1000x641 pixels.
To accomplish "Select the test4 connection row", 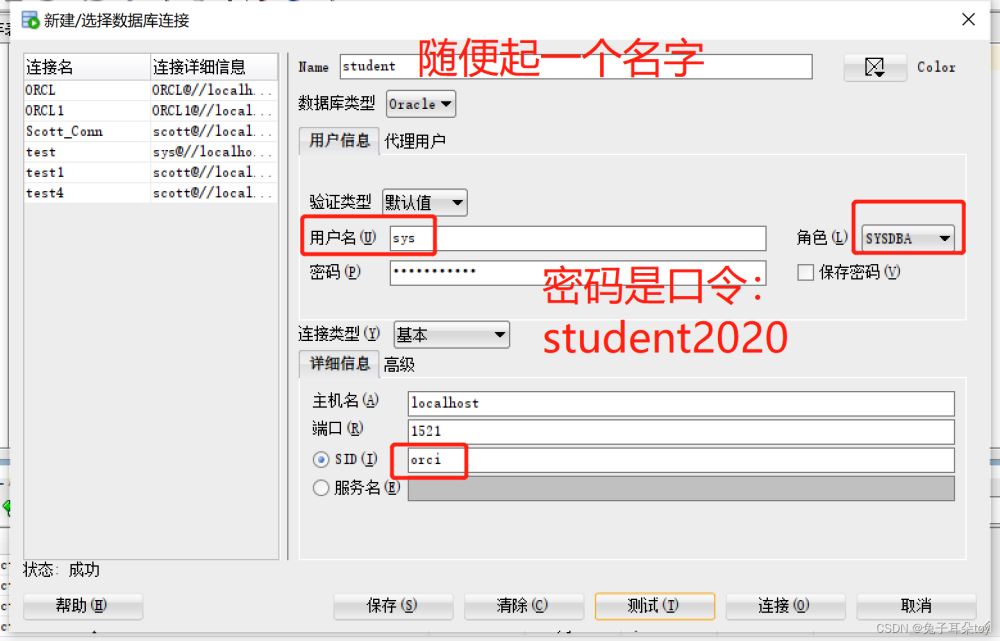I will (151, 193).
